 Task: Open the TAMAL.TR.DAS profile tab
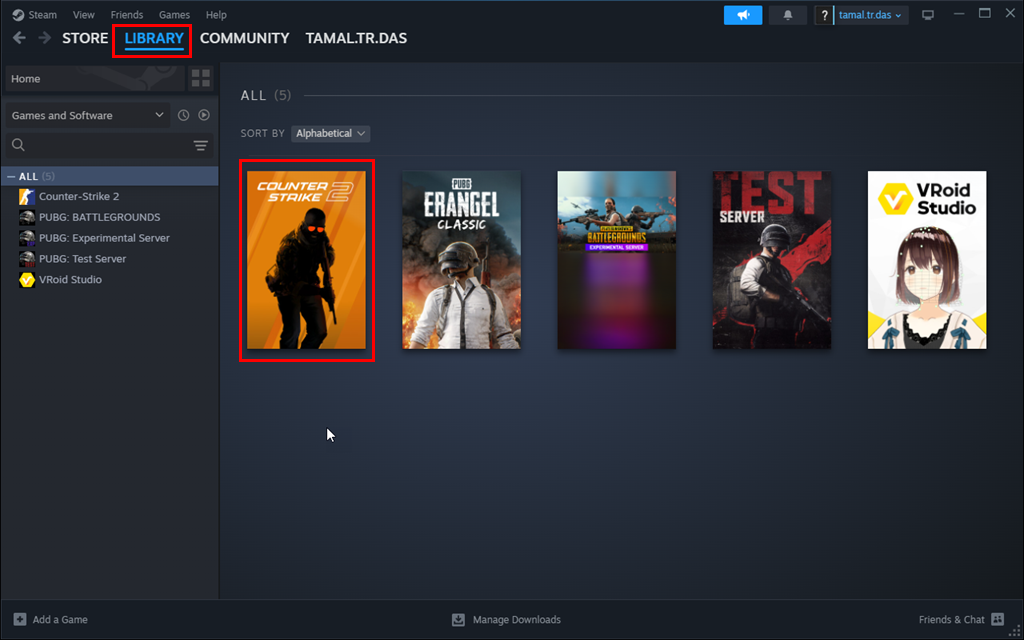click(x=356, y=38)
